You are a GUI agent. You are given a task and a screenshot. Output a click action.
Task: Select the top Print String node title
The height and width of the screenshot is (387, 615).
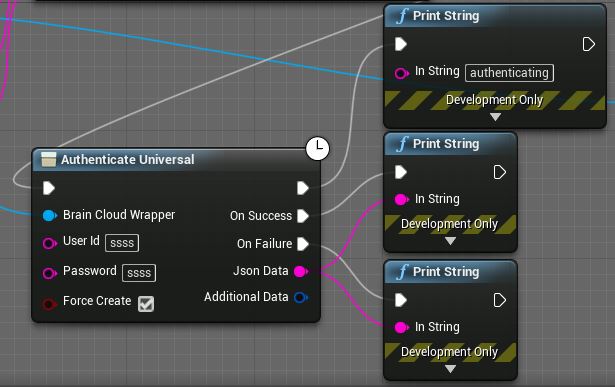click(446, 16)
